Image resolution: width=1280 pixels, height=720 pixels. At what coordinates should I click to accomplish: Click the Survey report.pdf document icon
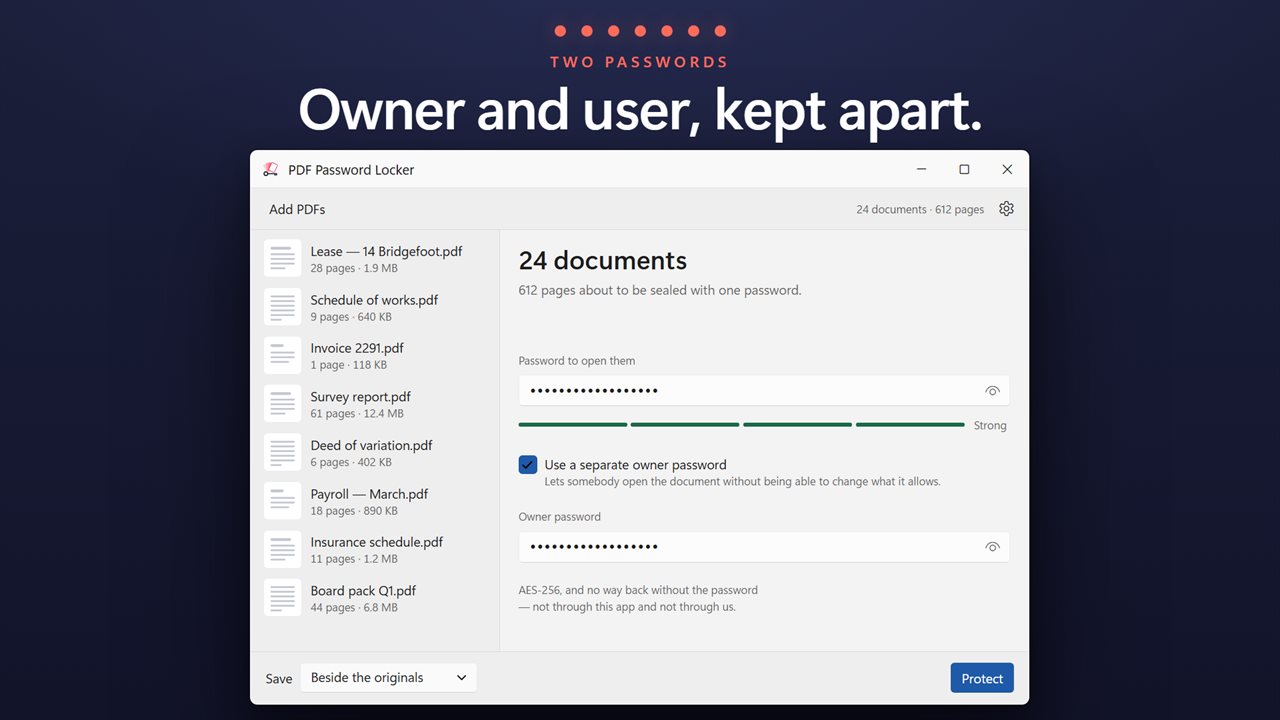click(x=282, y=404)
